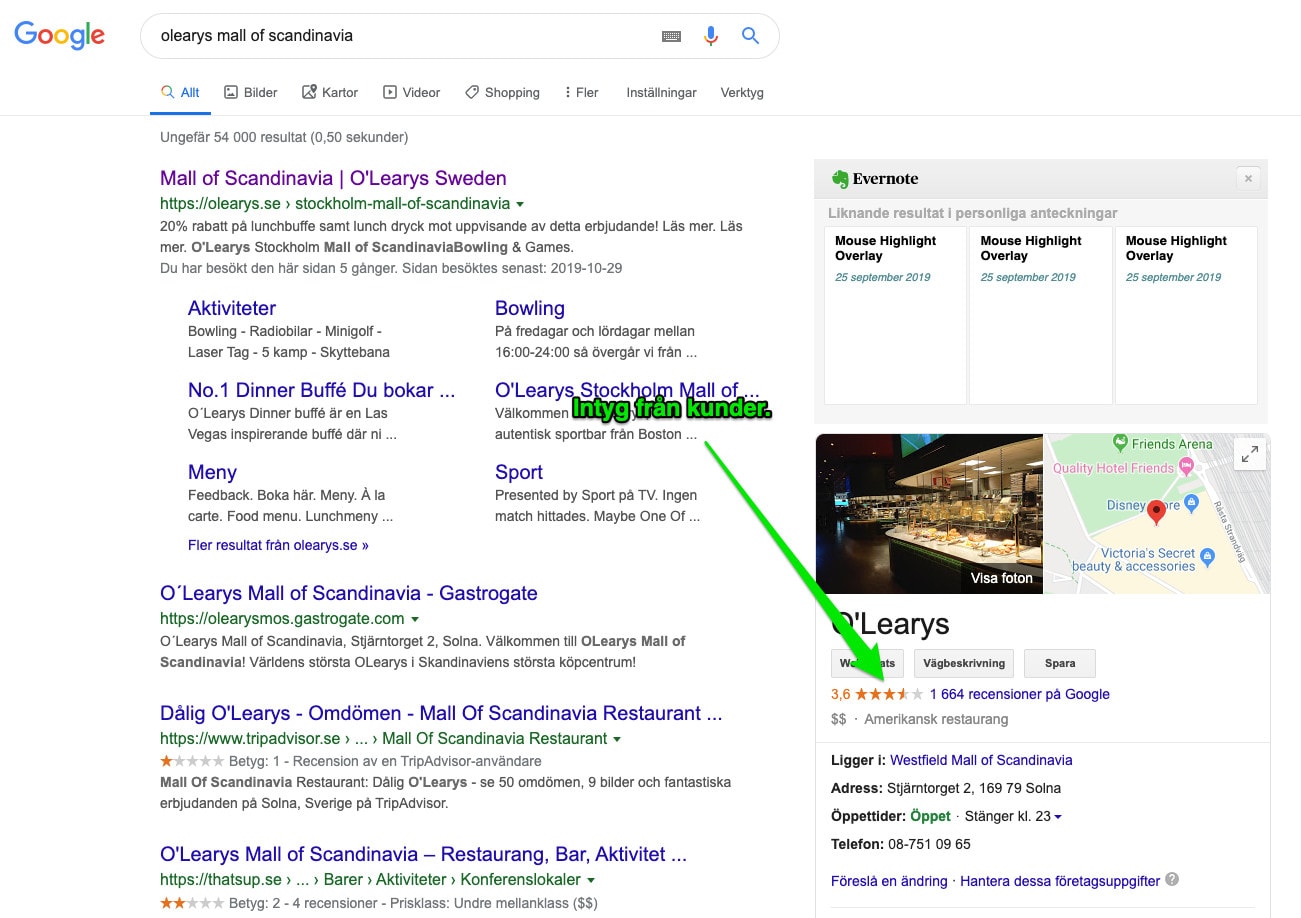Click Föreslå en ändring link

[x=889, y=881]
